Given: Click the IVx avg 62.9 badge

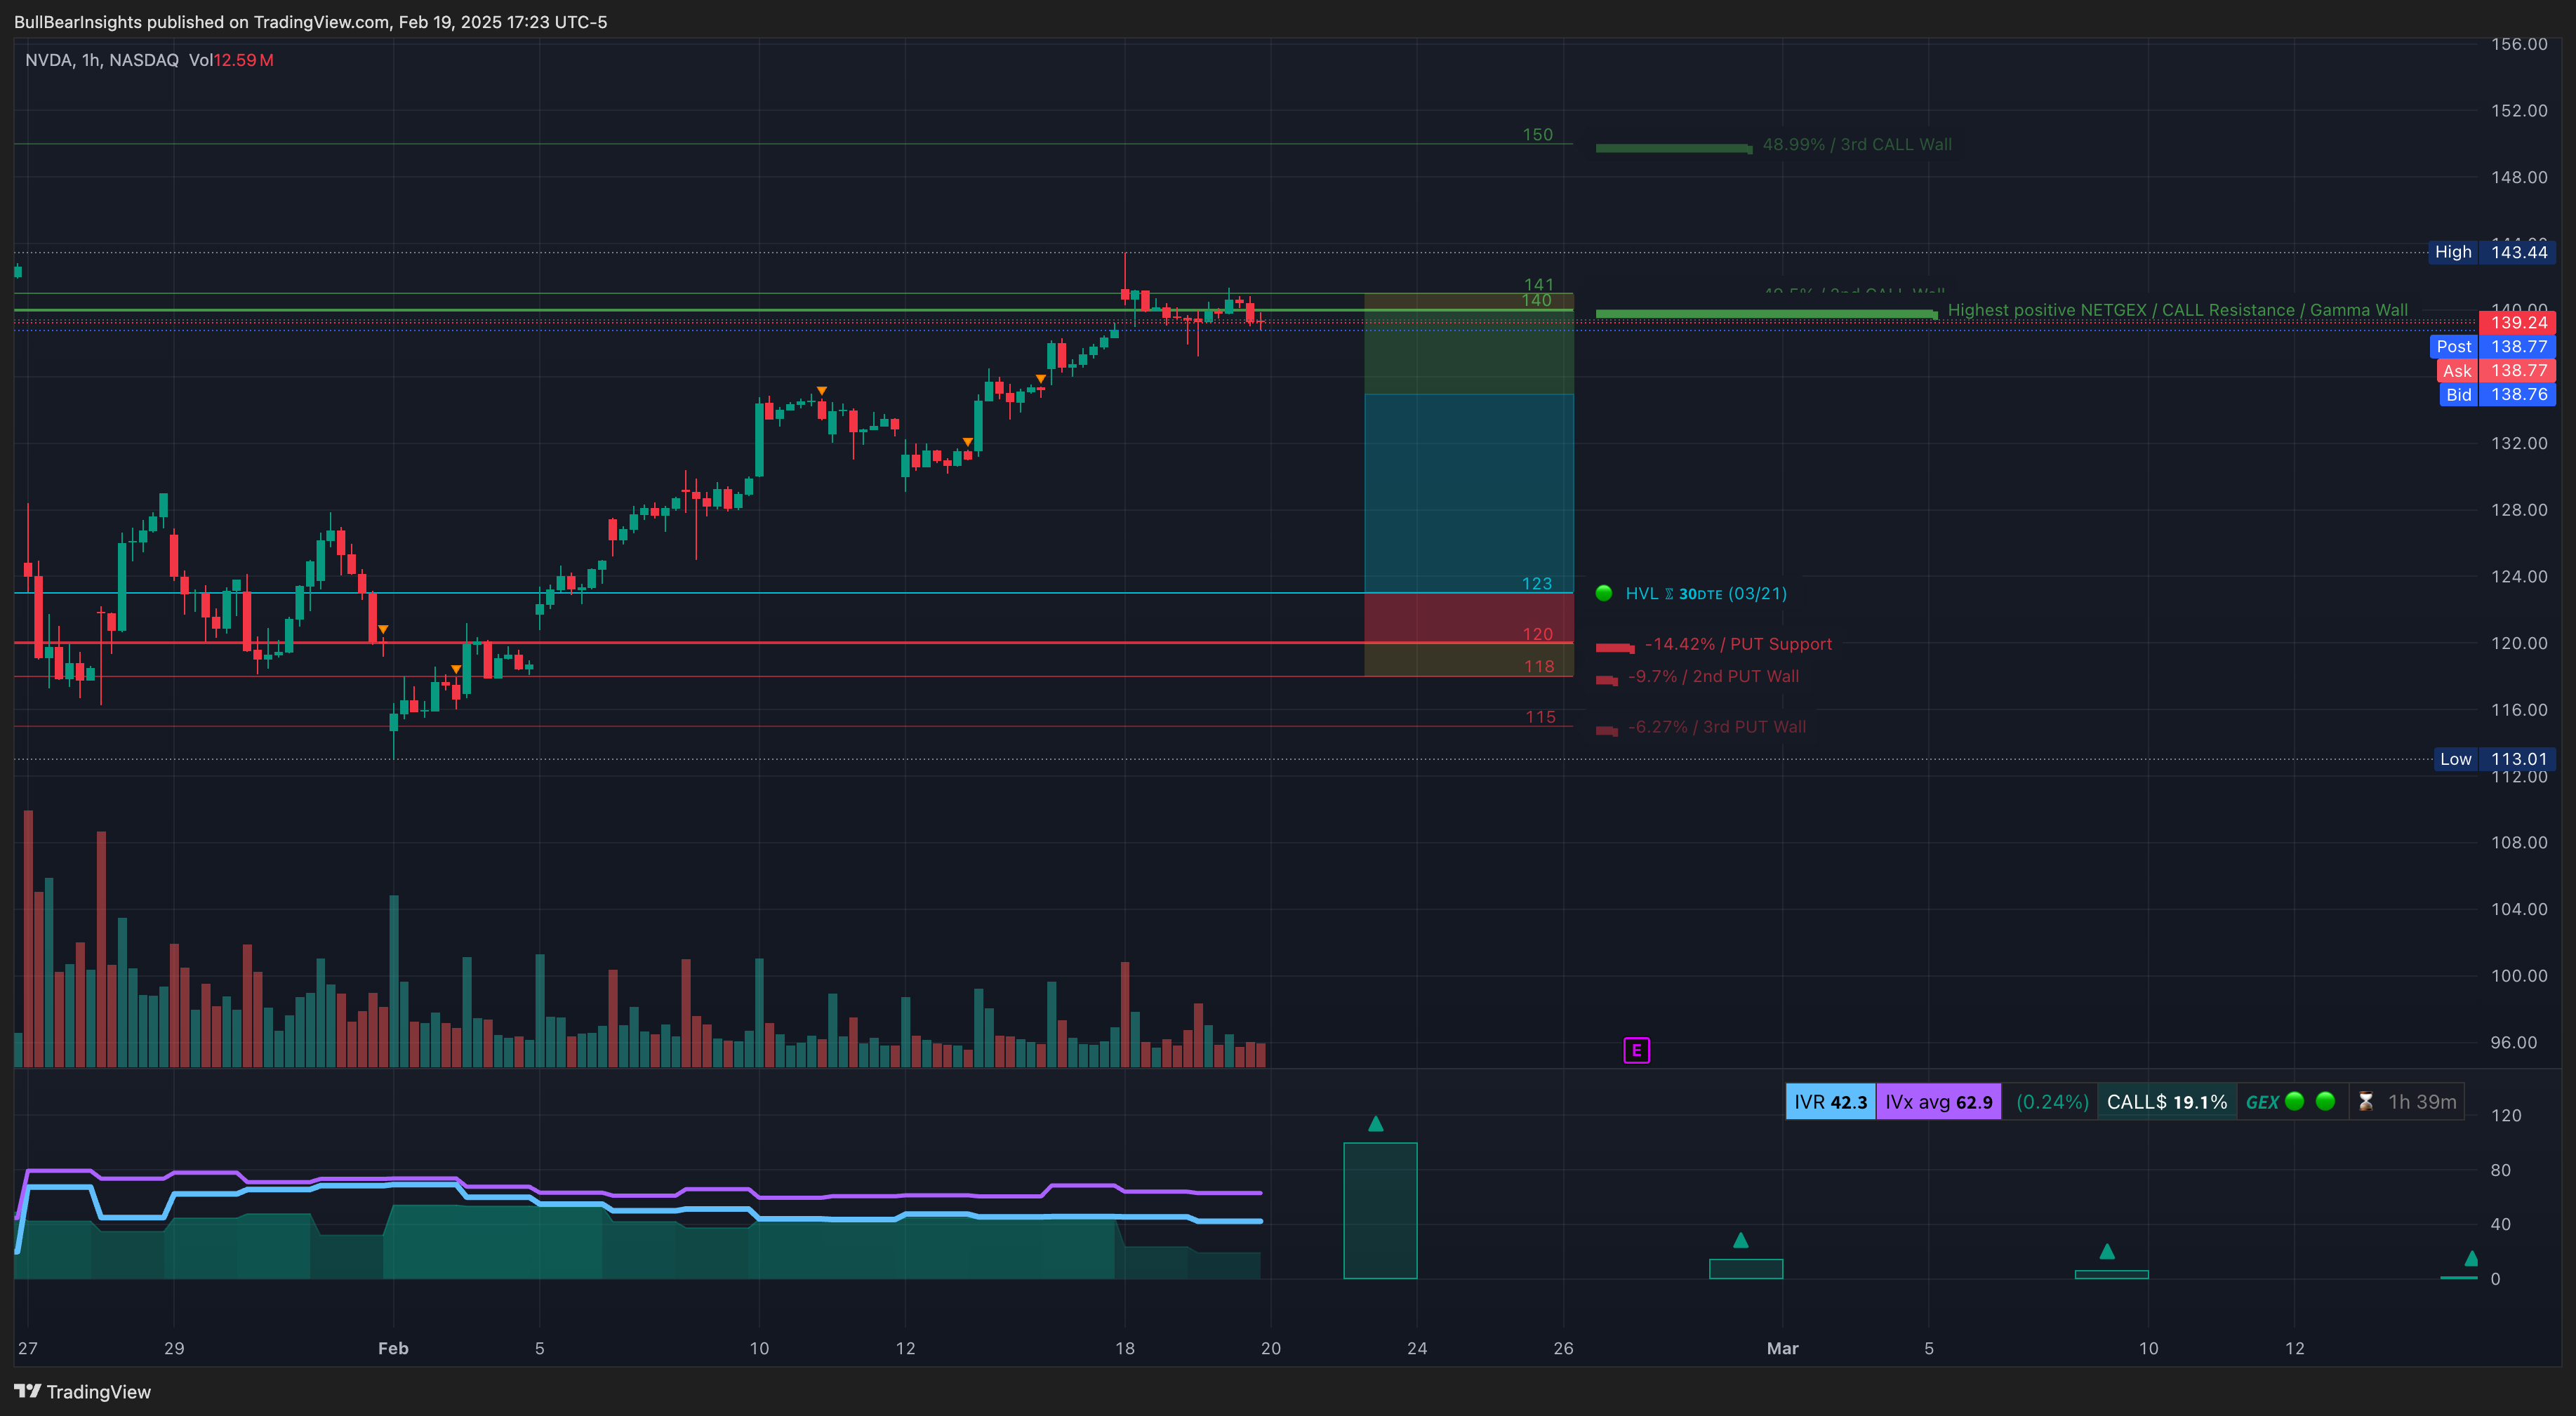Looking at the screenshot, I should 1939,1102.
